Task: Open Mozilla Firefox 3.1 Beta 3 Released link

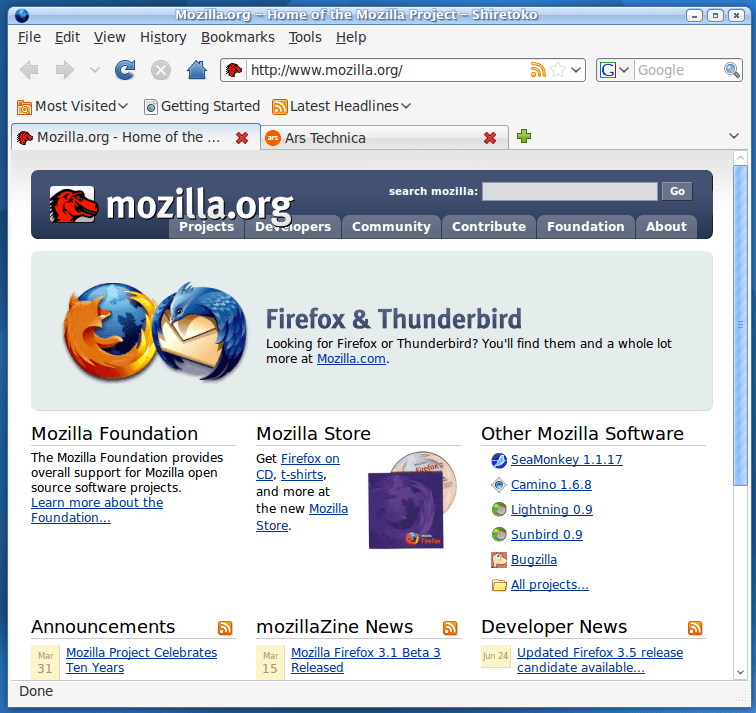Action: 365,660
